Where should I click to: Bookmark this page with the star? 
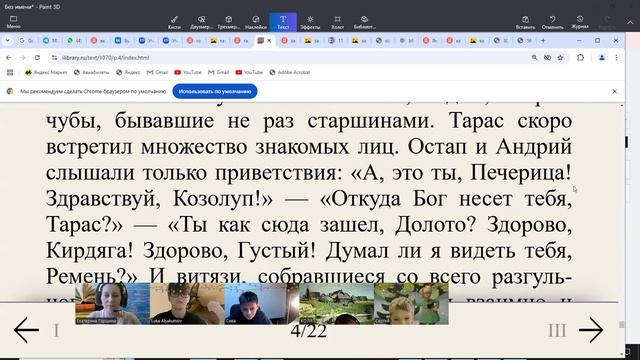coord(560,58)
